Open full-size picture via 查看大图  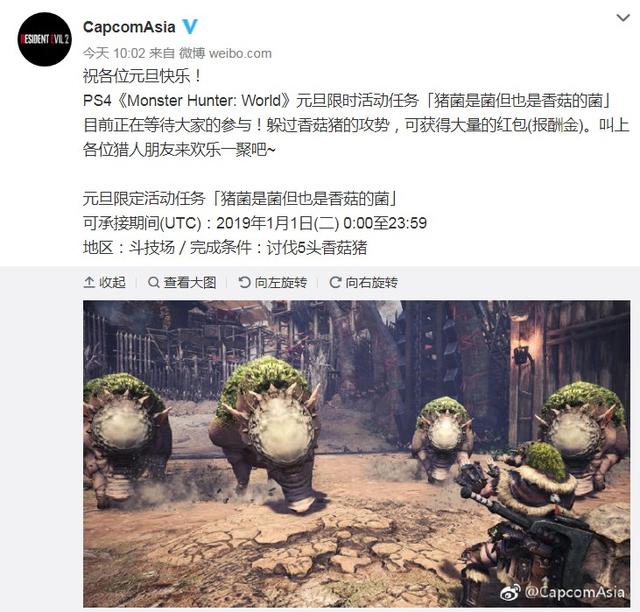click(190, 282)
